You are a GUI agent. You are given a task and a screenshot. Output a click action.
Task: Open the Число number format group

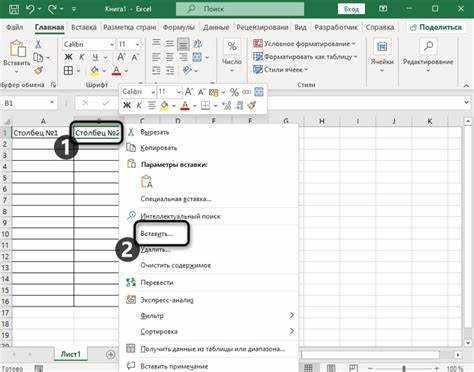[232, 55]
